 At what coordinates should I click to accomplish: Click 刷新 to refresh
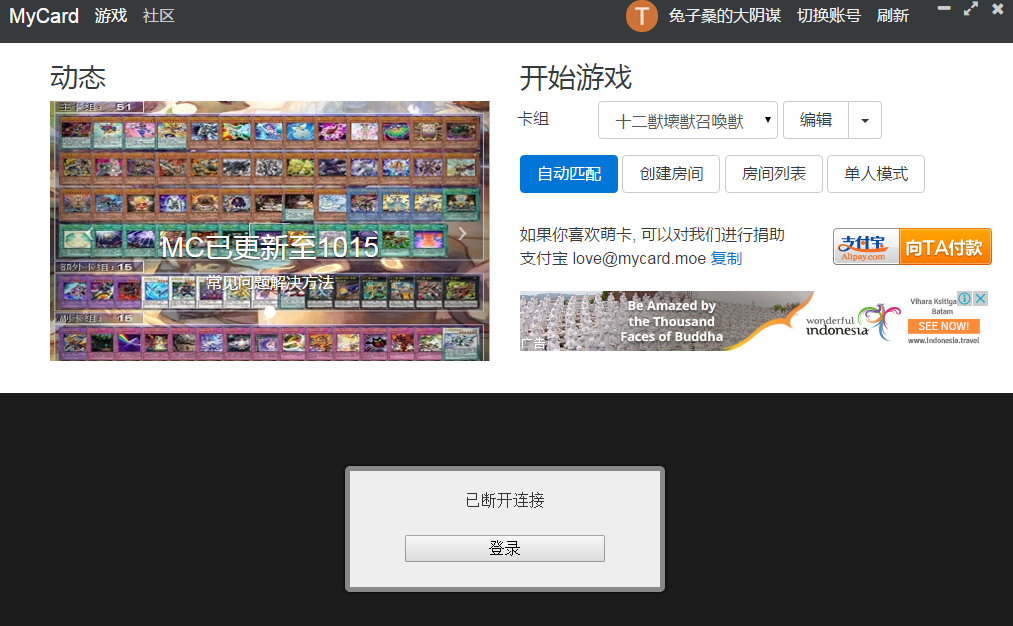[x=893, y=16]
